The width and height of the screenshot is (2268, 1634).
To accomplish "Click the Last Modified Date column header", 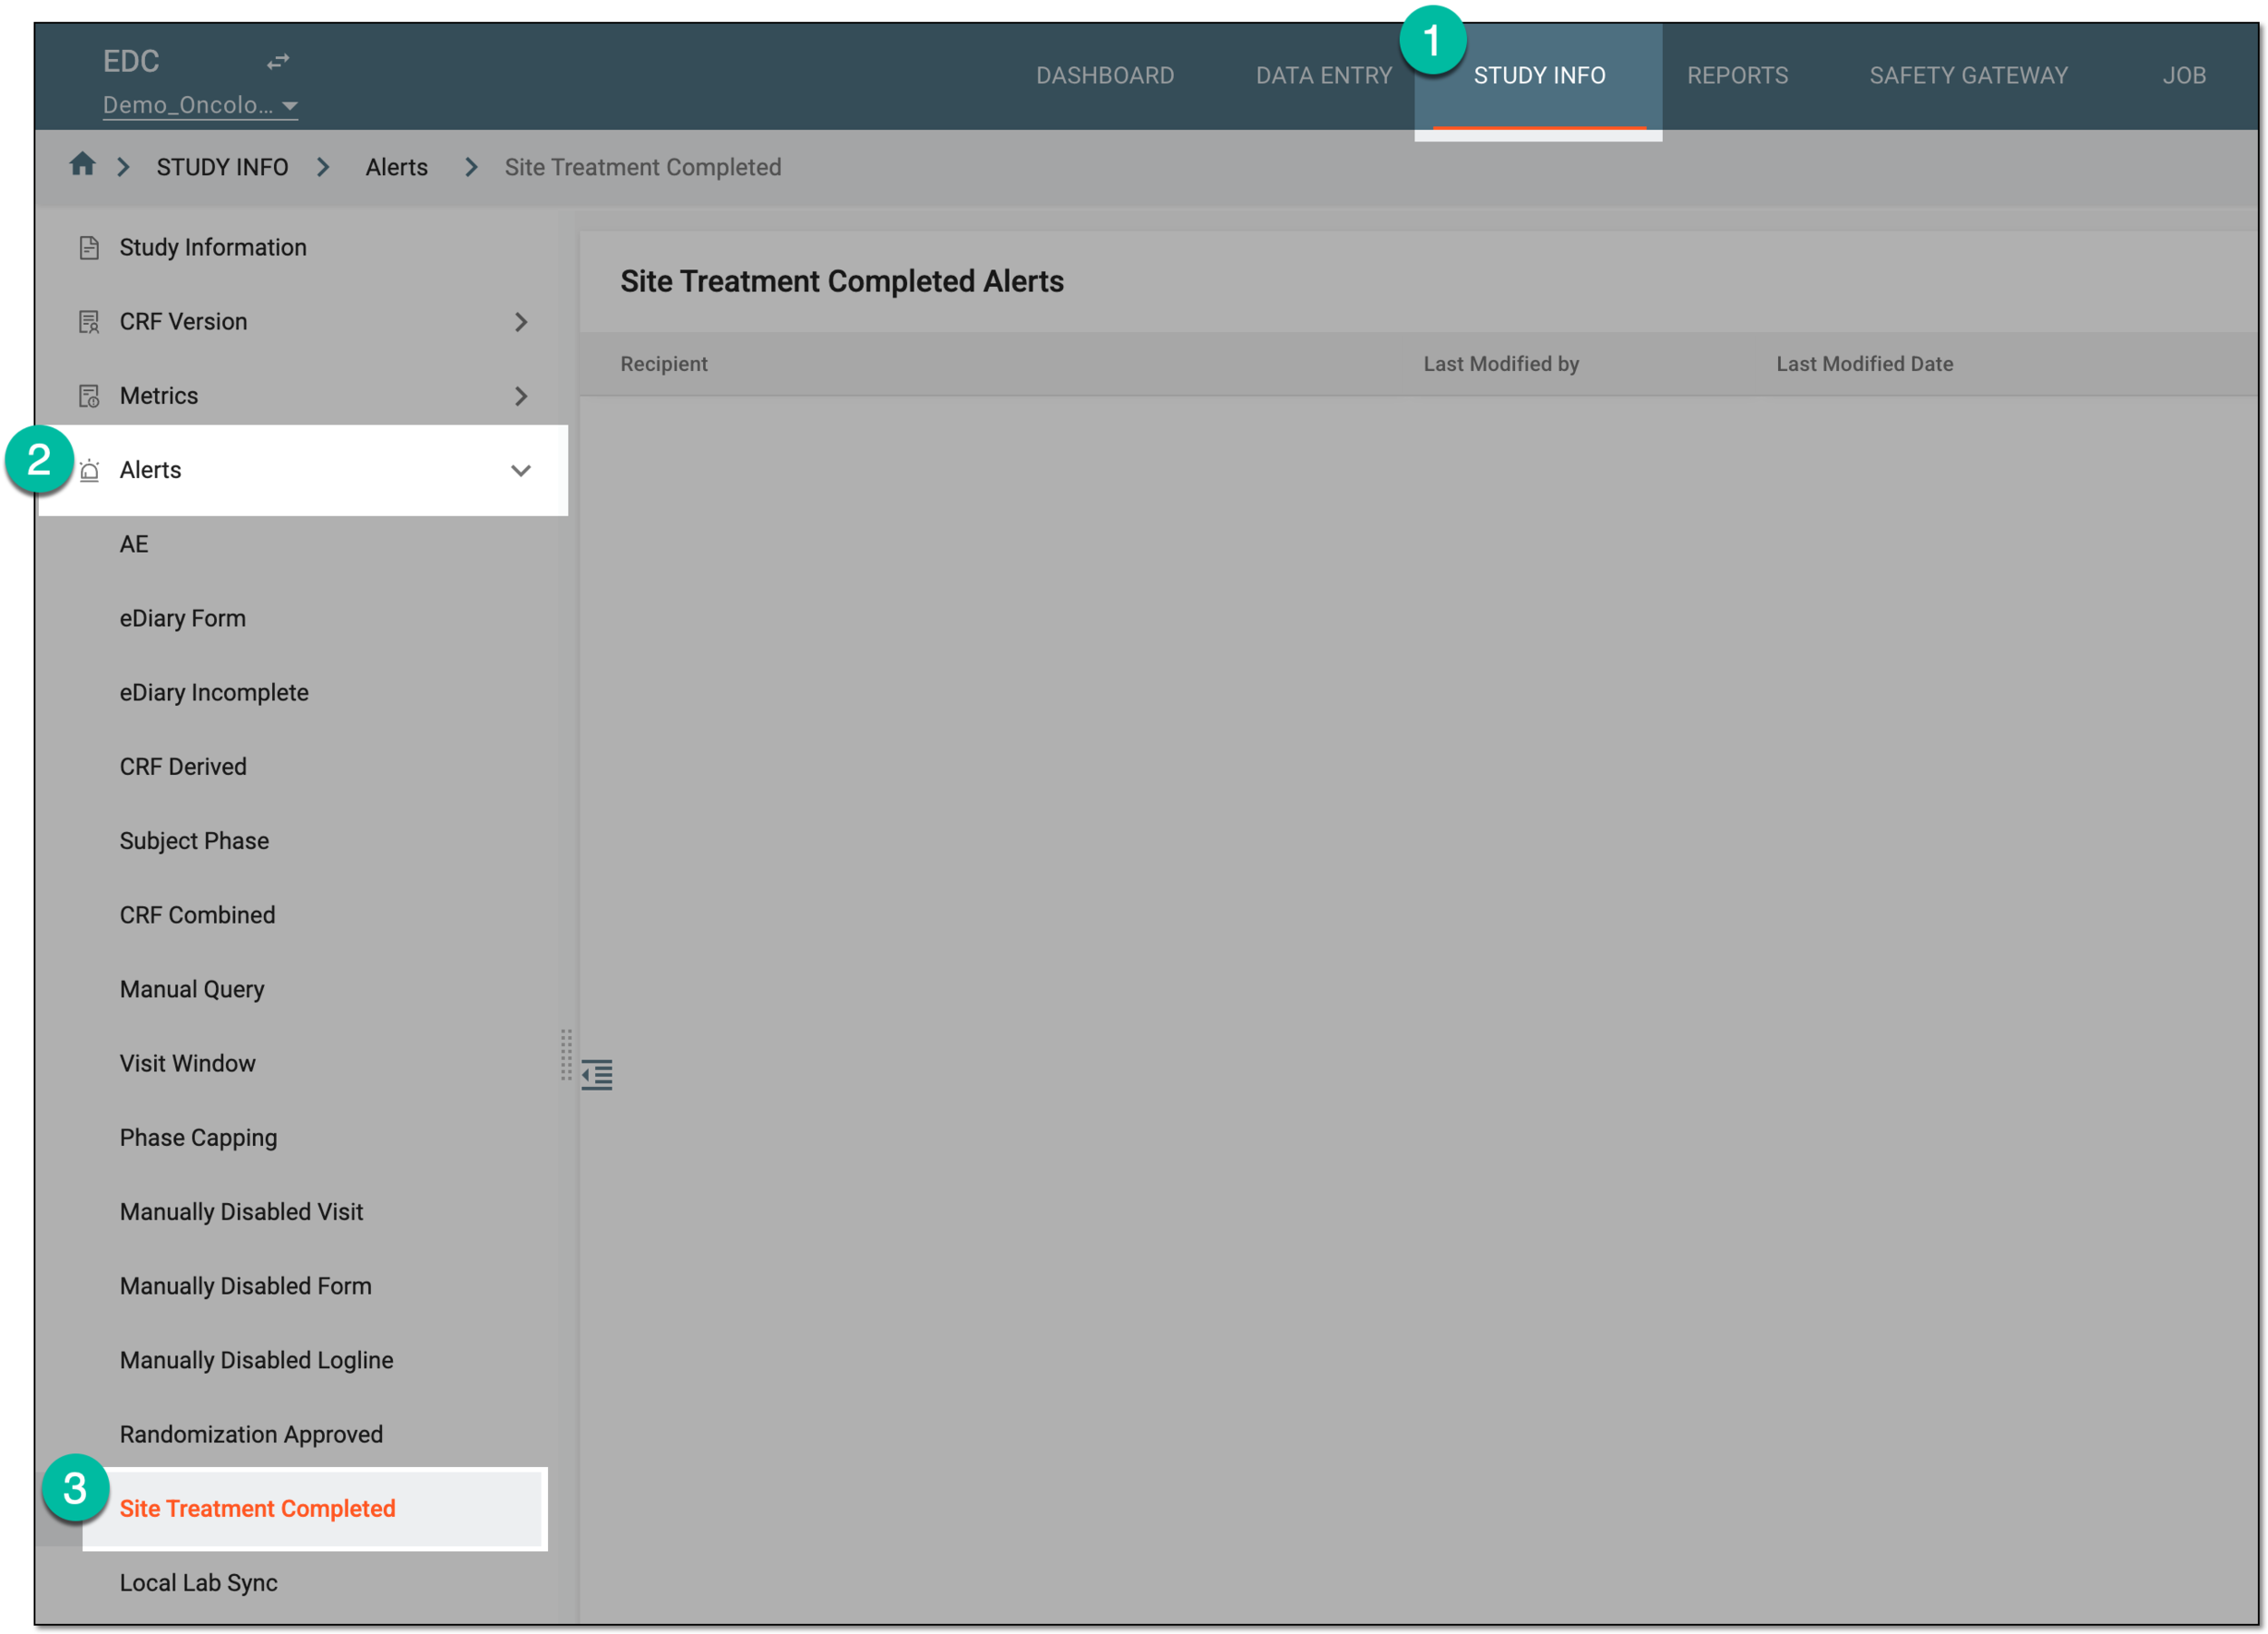I will pos(1864,364).
